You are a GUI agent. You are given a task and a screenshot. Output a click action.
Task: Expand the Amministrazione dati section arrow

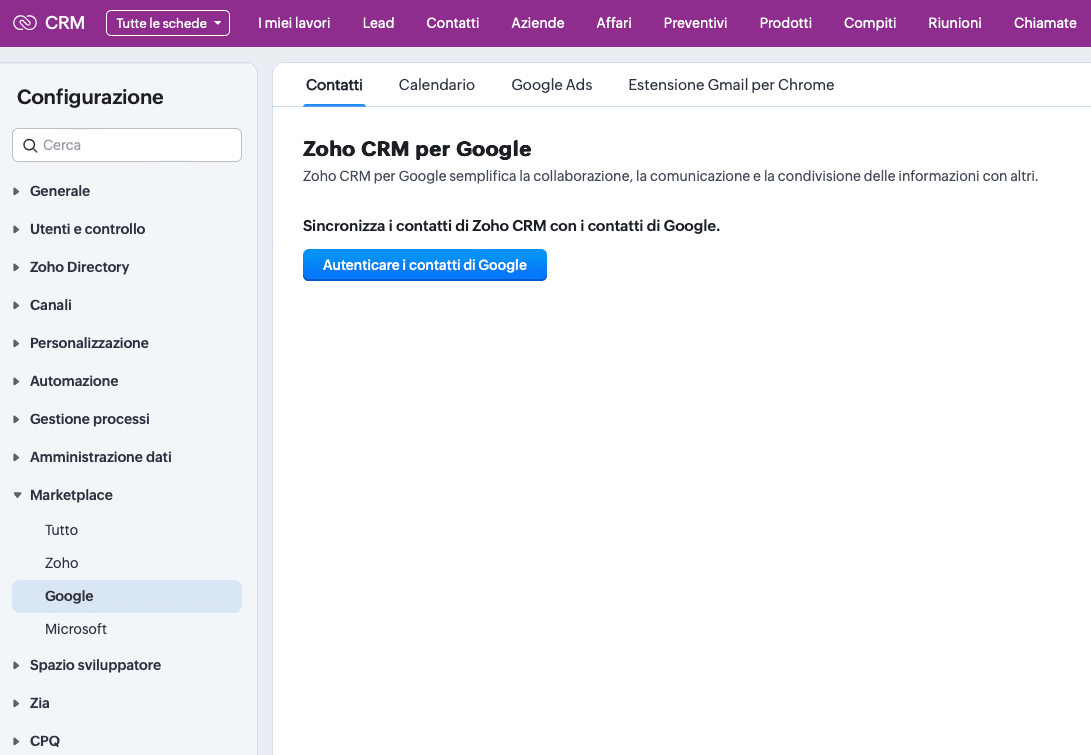[x=16, y=457]
